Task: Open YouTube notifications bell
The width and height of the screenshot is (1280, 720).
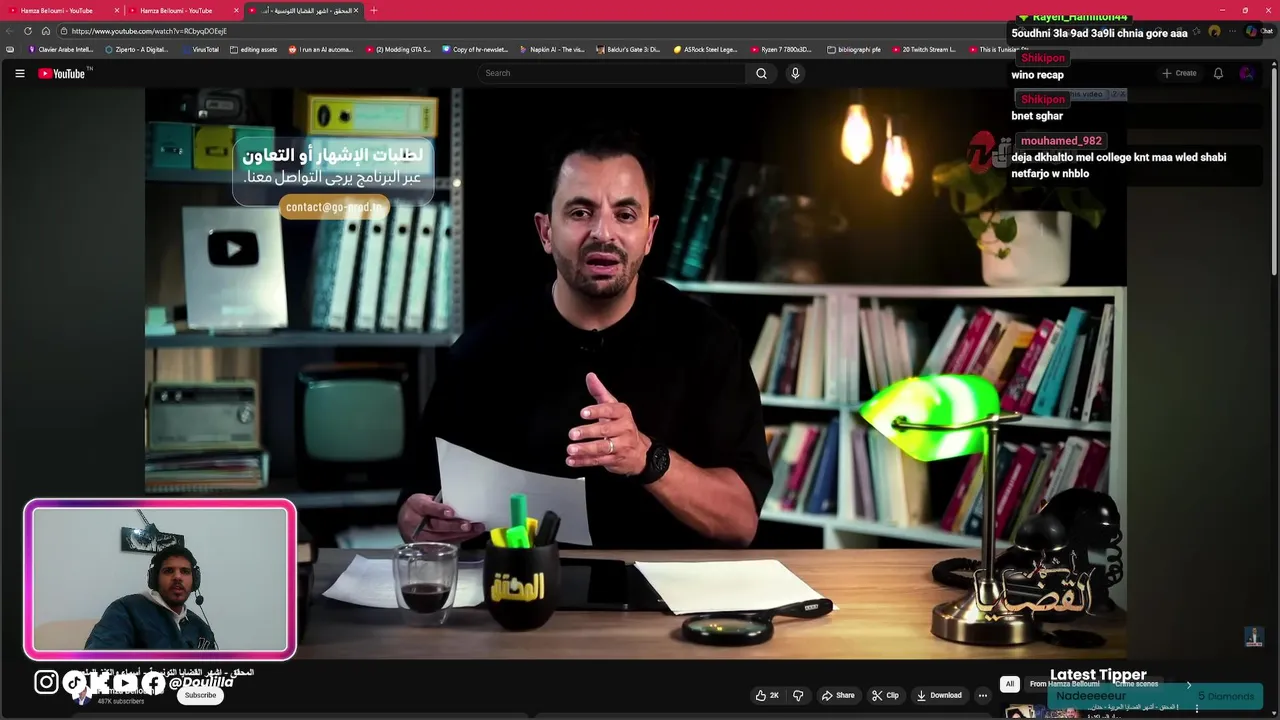Action: (1218, 73)
